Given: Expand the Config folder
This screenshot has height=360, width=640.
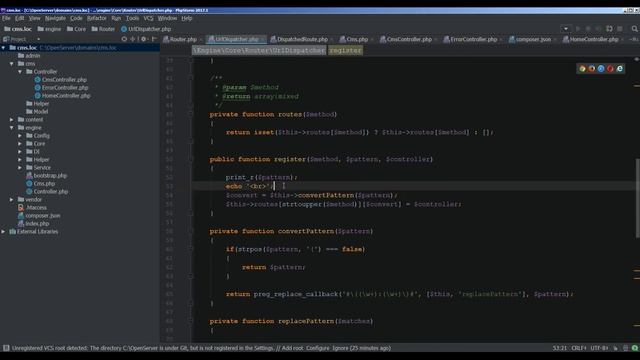Looking at the screenshot, I should coord(20,136).
